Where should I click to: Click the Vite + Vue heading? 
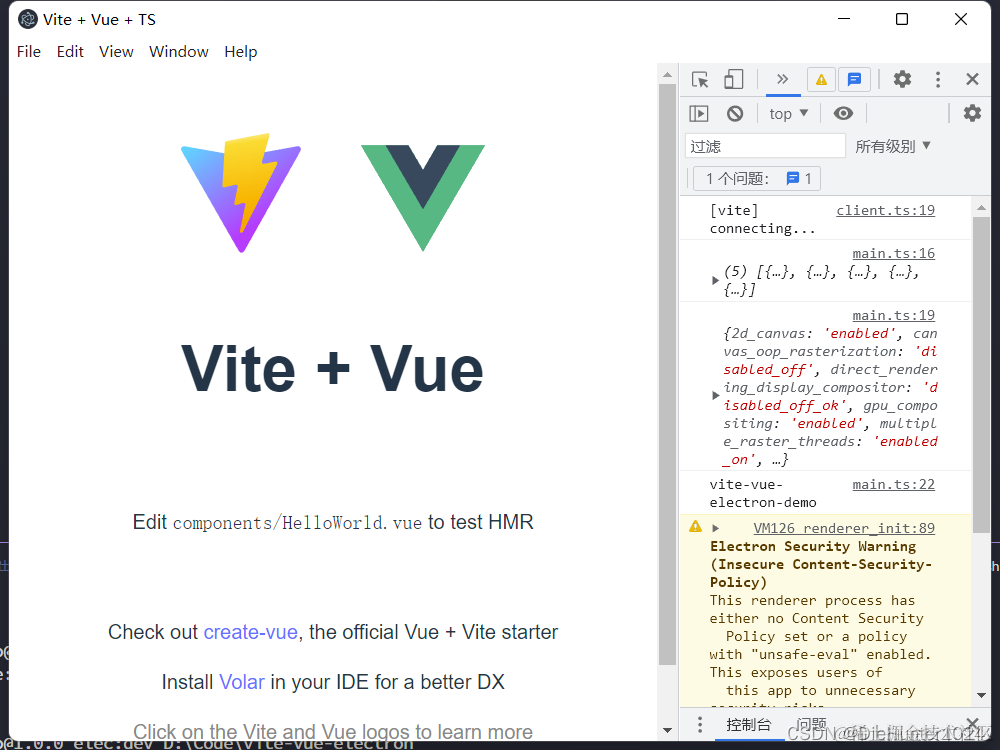pyautogui.click(x=332, y=369)
